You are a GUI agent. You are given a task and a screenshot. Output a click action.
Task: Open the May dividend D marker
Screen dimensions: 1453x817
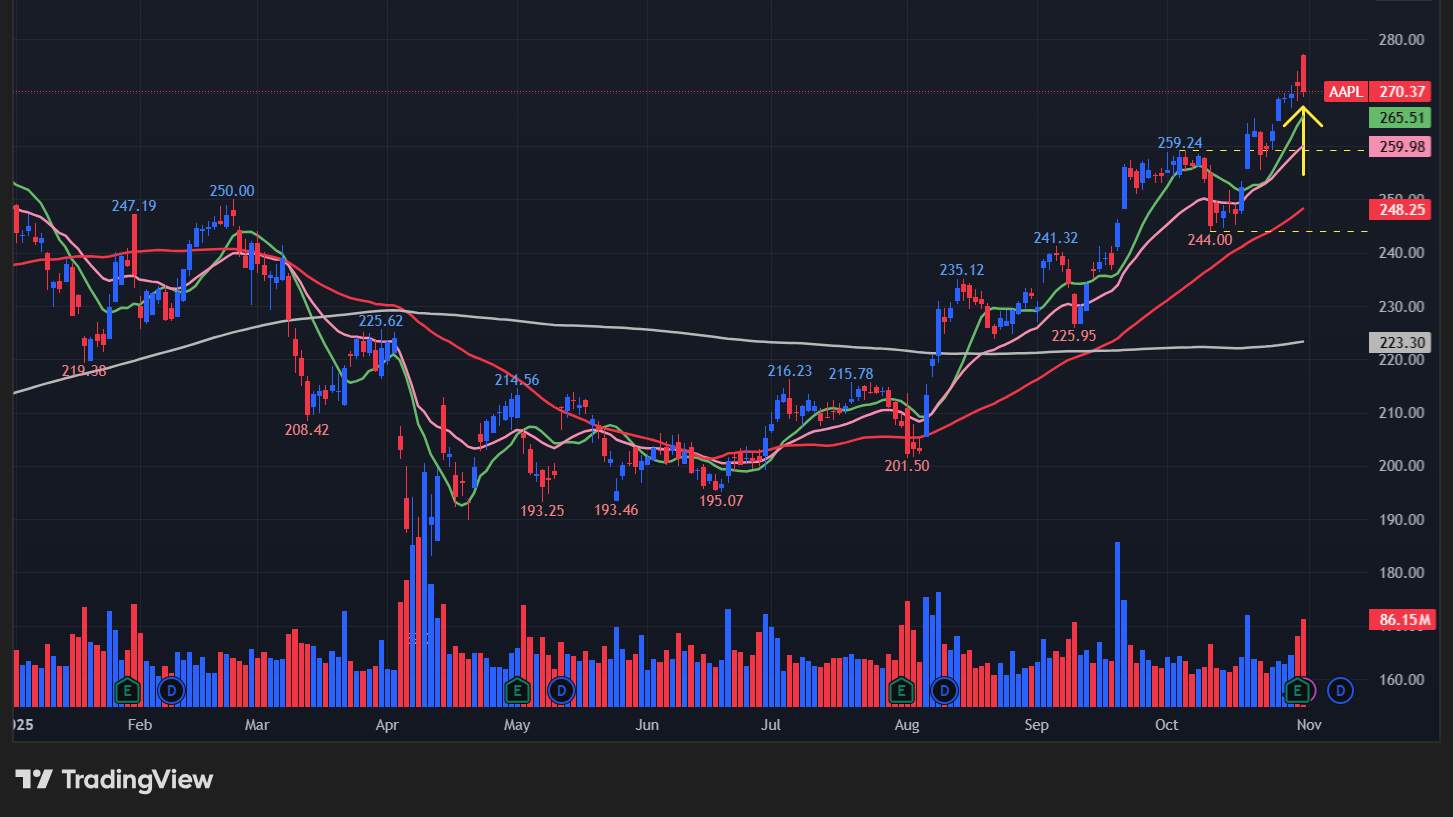[561, 690]
